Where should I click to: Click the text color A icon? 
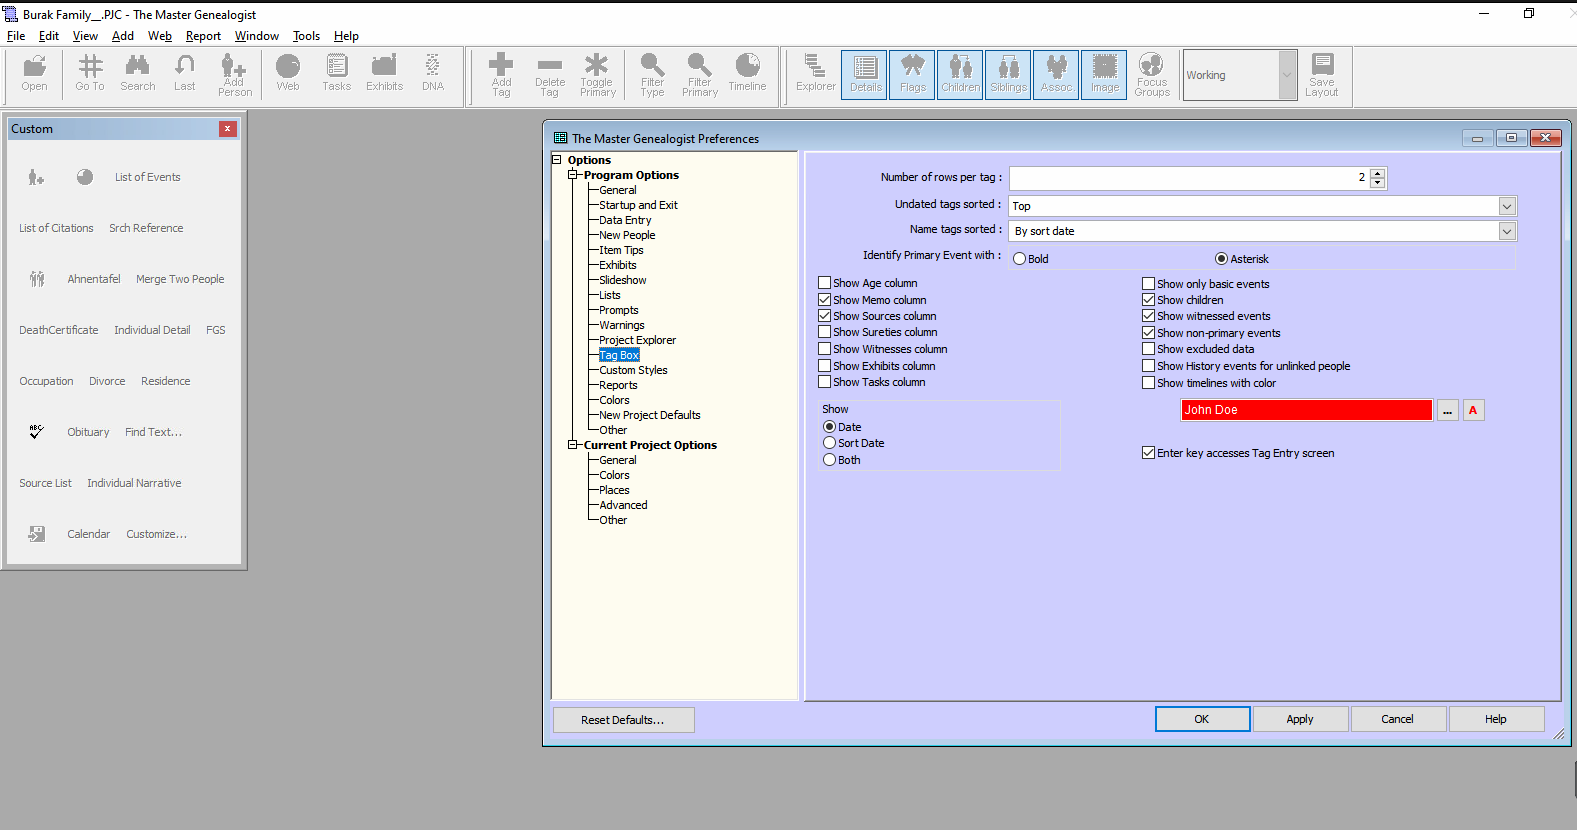click(1473, 410)
